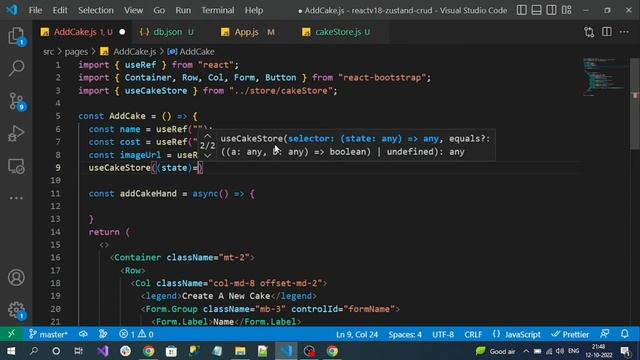
Task: Toggle the bottom Panel layout
Action: pos(536,10)
